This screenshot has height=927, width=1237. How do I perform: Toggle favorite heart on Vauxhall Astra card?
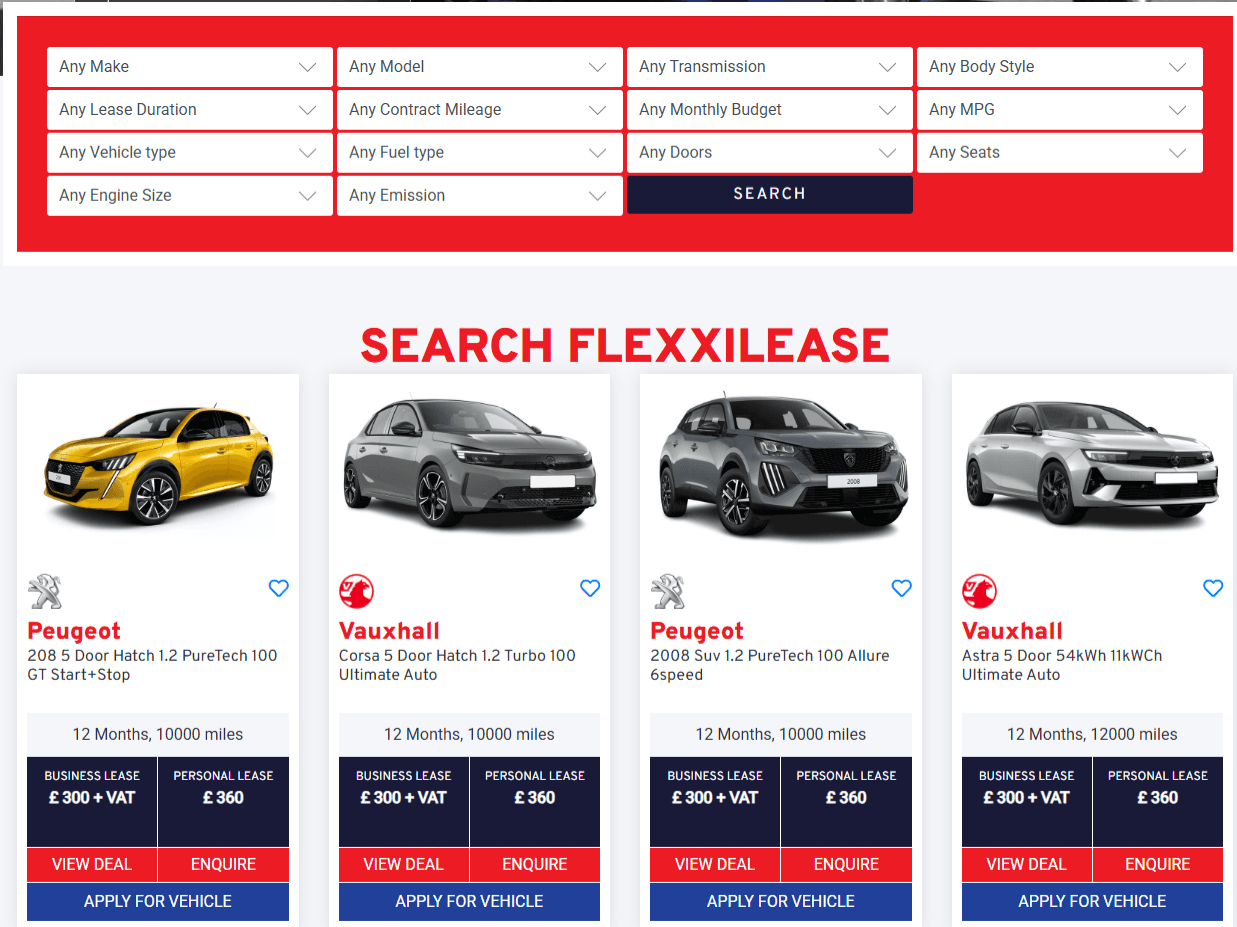pyautogui.click(x=1213, y=588)
